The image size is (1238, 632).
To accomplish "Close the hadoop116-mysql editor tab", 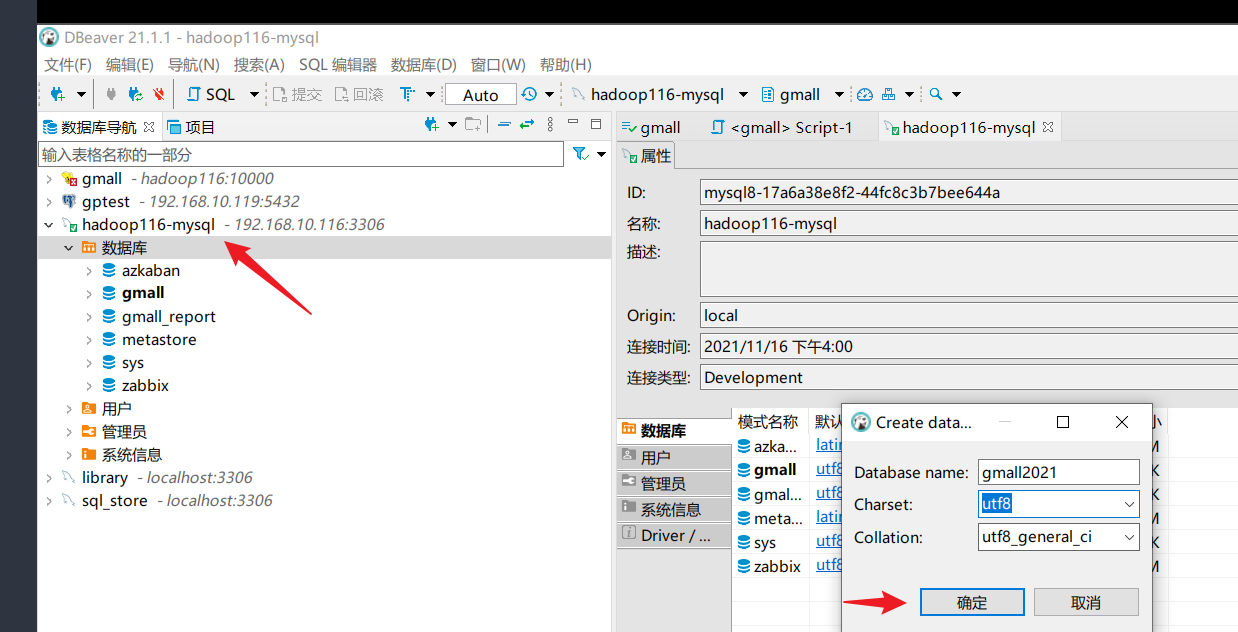I will coord(1048,127).
